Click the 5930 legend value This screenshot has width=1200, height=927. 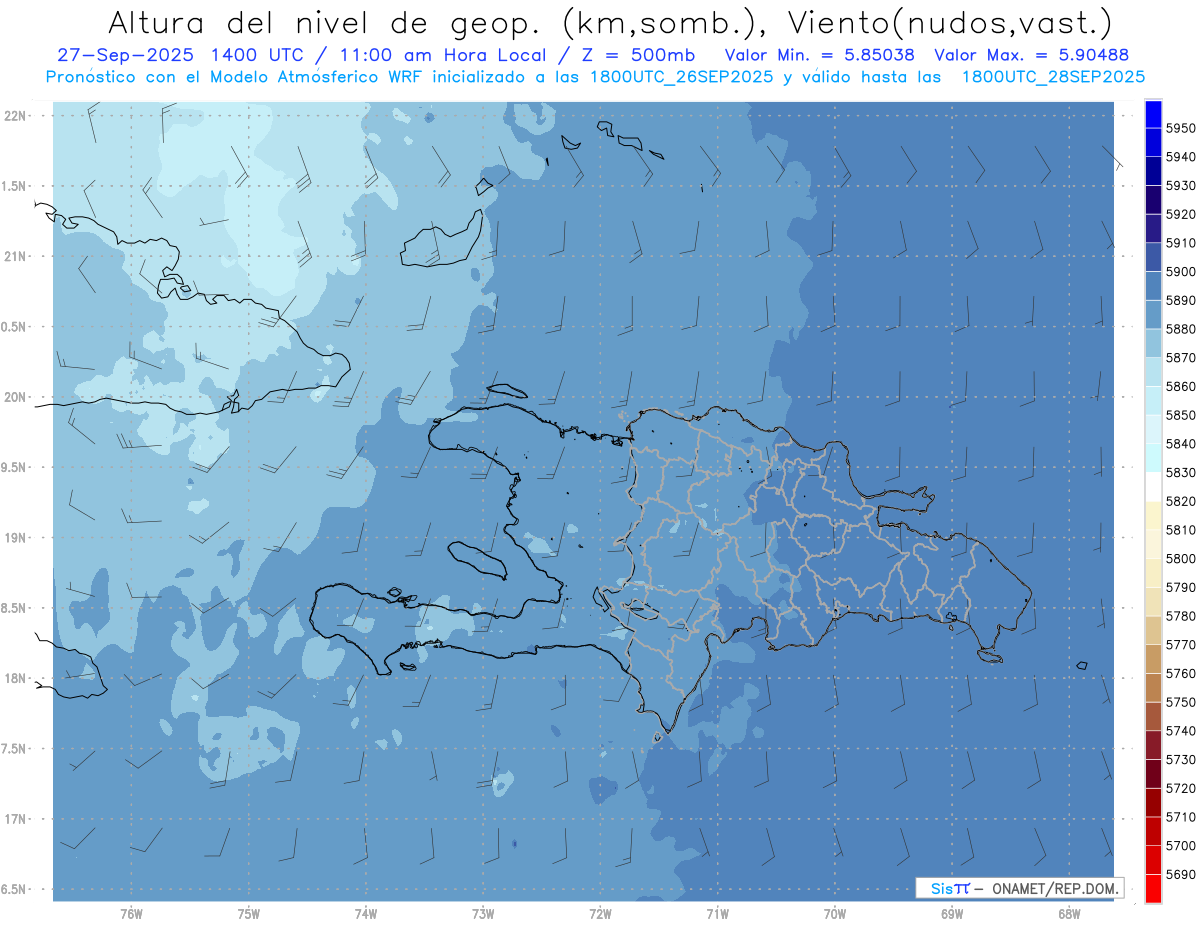[x=1180, y=186]
